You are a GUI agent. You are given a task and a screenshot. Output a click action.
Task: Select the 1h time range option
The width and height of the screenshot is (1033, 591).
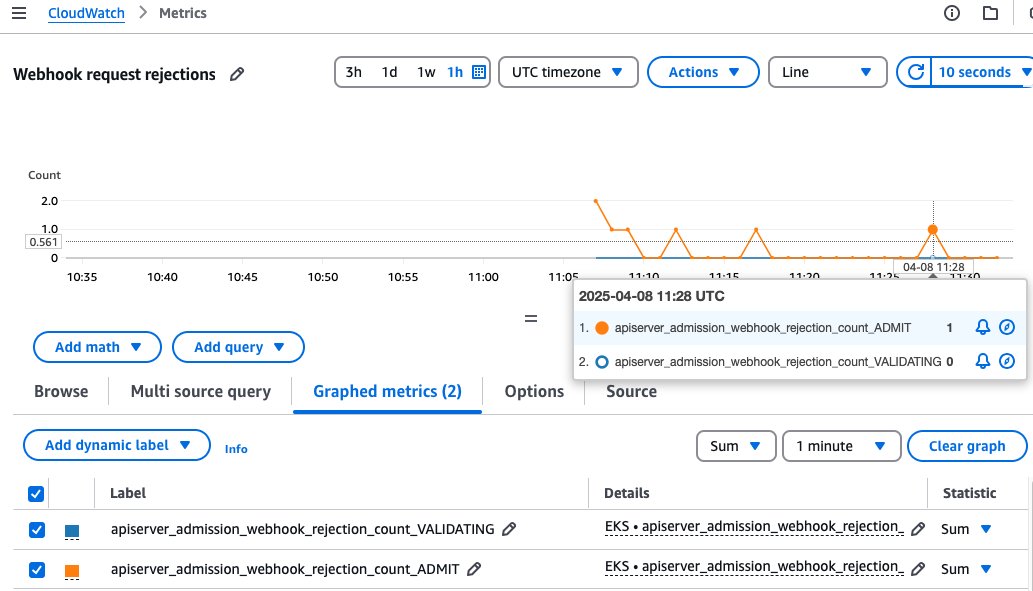[455, 72]
